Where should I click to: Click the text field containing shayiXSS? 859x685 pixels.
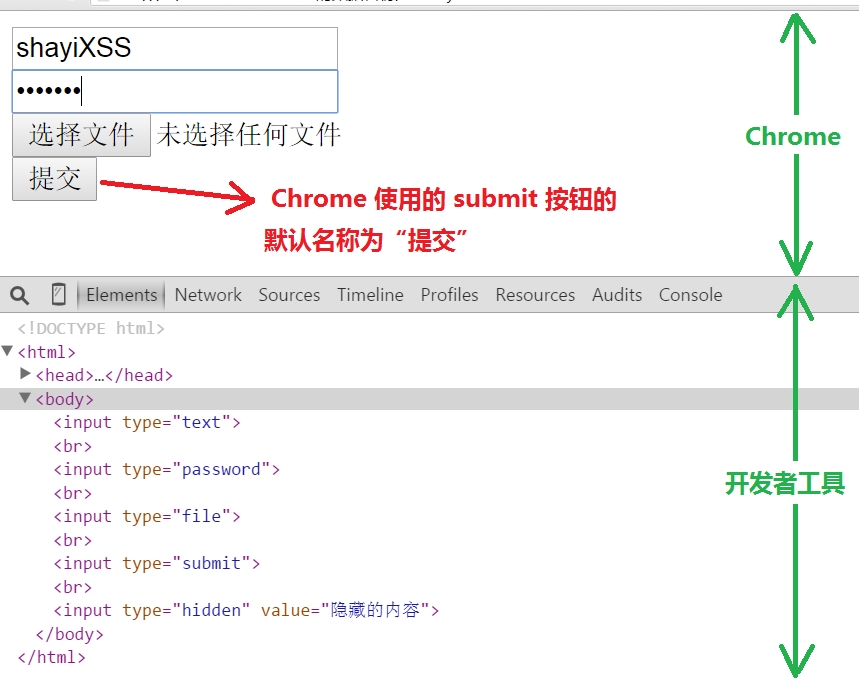[175, 48]
